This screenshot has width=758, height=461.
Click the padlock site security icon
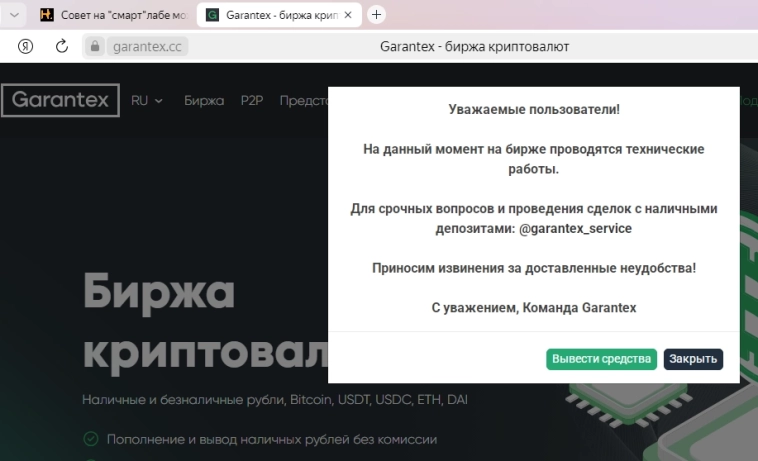coord(95,46)
